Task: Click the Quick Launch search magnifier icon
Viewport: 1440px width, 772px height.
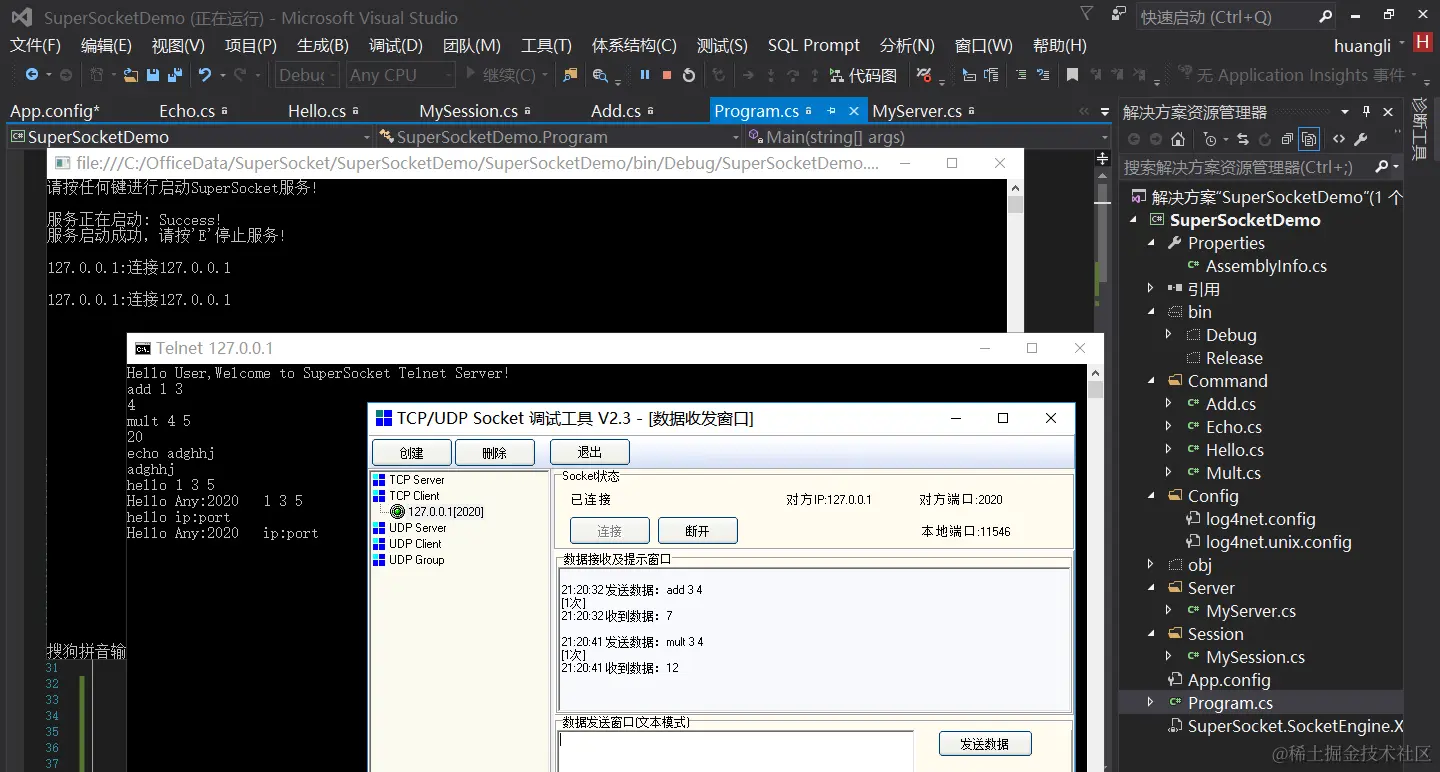Action: 1325,16
